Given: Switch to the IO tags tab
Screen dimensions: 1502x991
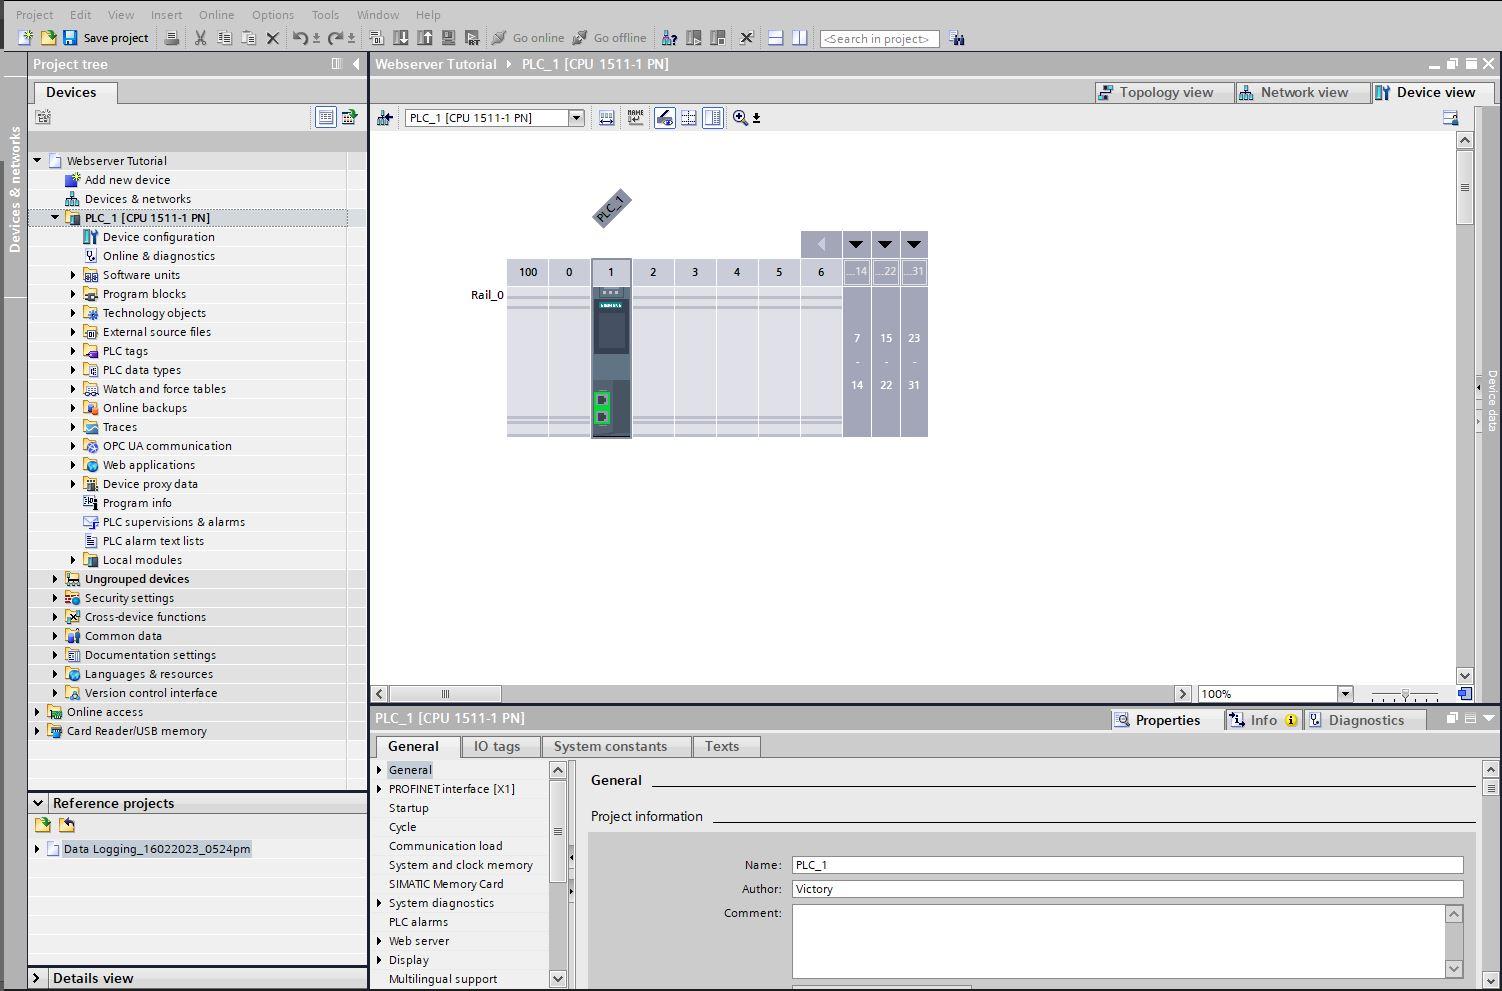Looking at the screenshot, I should click(x=499, y=746).
